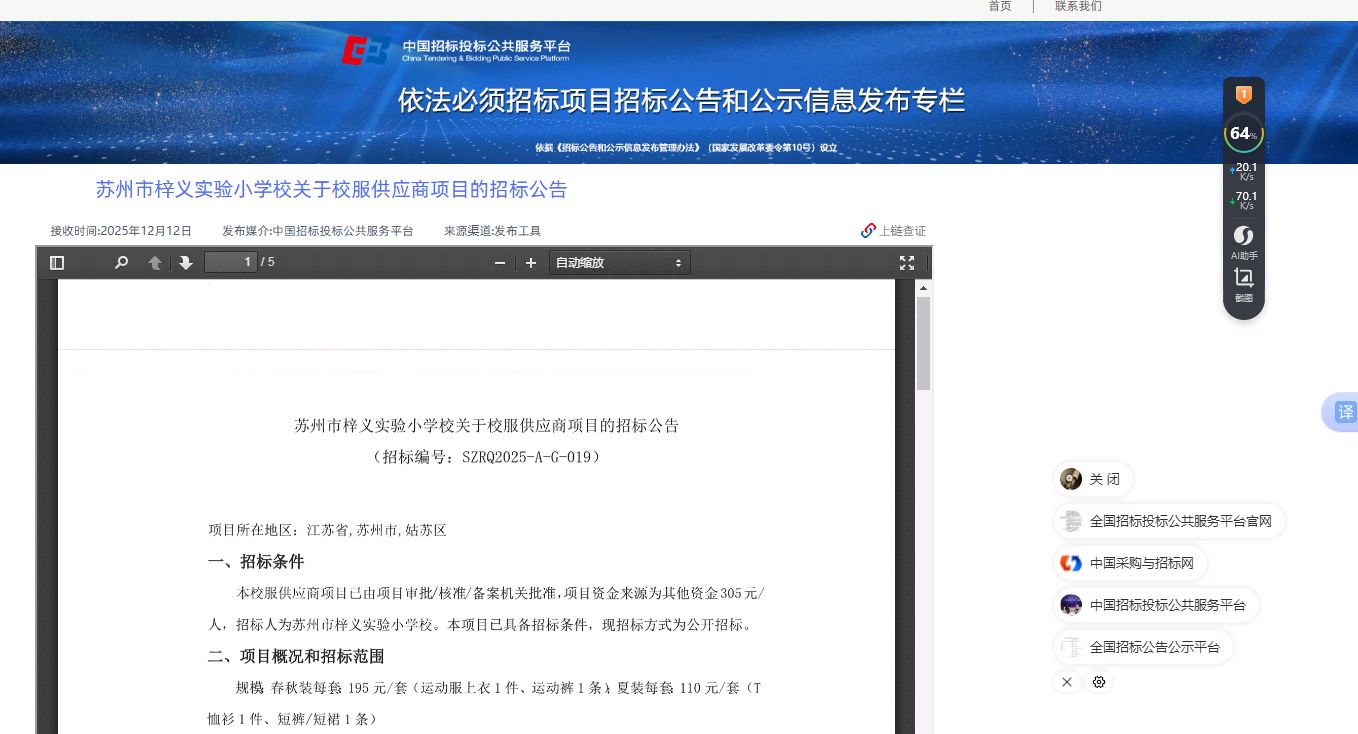The width and height of the screenshot is (1358, 734).
Task: Select 全国招标公告公示平台 suggestion
Action: 1143,647
